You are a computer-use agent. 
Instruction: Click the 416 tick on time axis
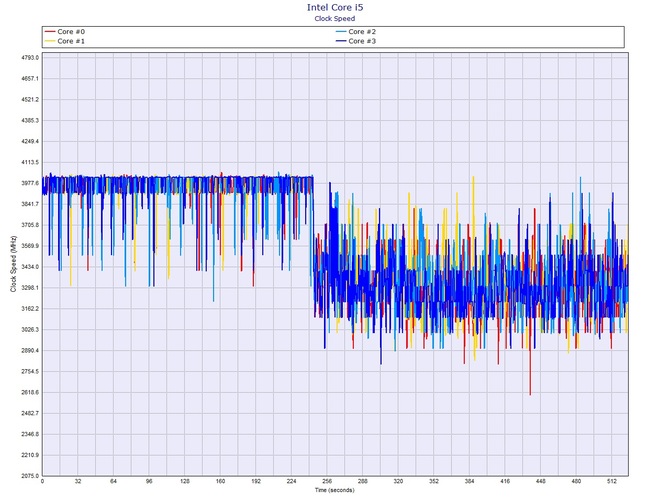tap(505, 481)
